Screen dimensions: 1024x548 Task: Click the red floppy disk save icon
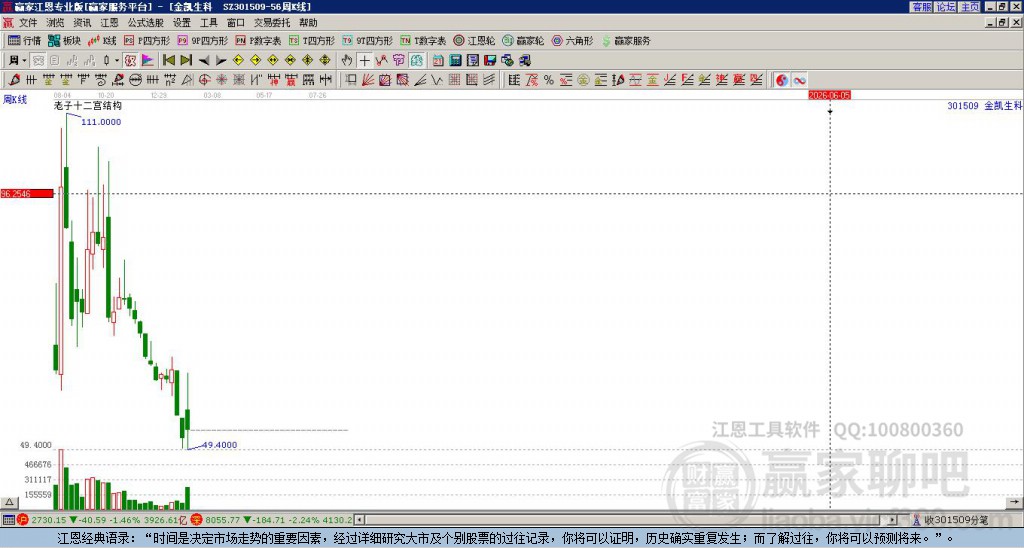(x=490, y=60)
